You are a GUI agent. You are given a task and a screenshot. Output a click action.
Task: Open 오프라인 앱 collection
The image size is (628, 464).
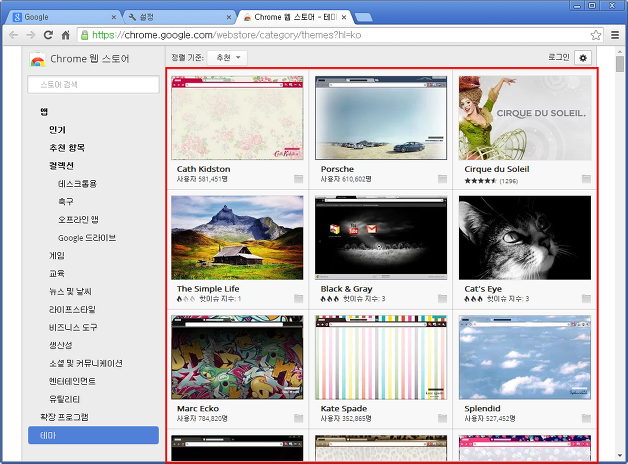click(x=78, y=219)
